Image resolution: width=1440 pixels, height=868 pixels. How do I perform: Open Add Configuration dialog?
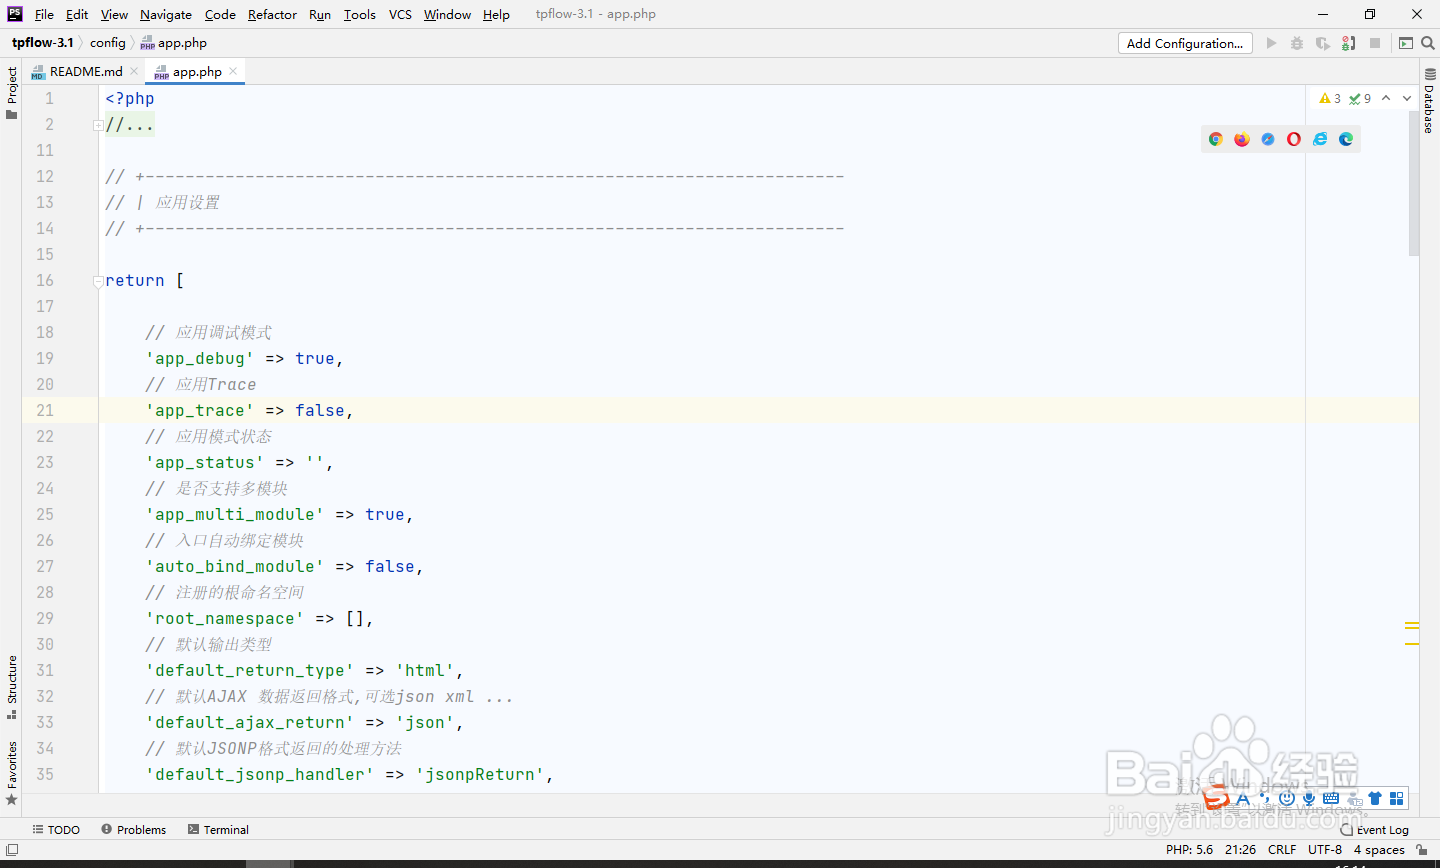click(x=1185, y=43)
